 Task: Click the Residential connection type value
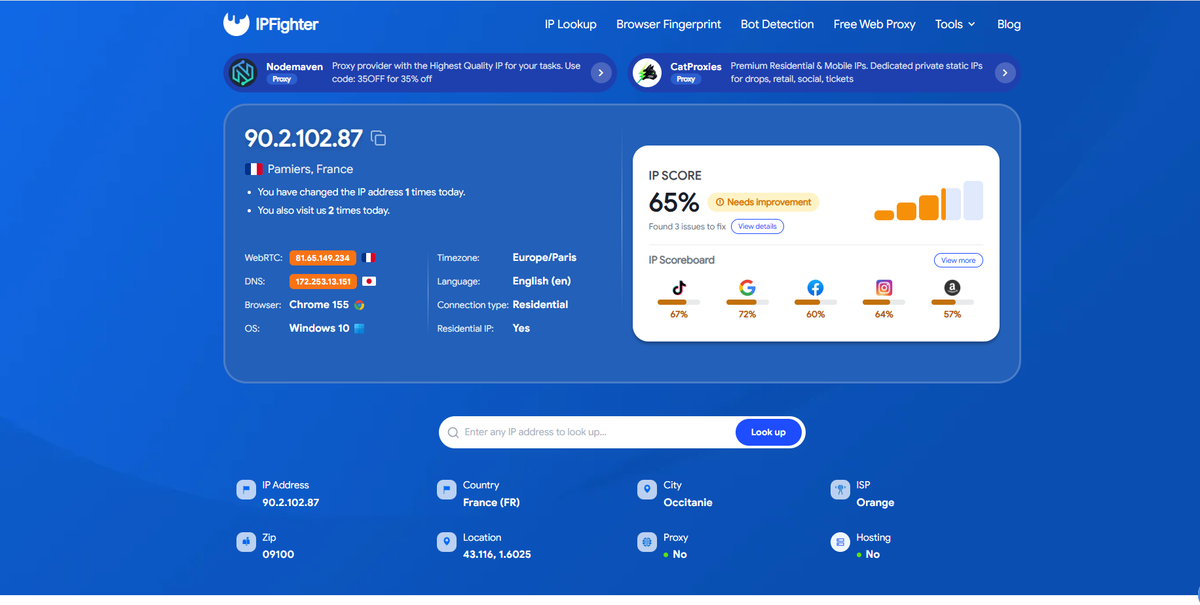(x=540, y=304)
